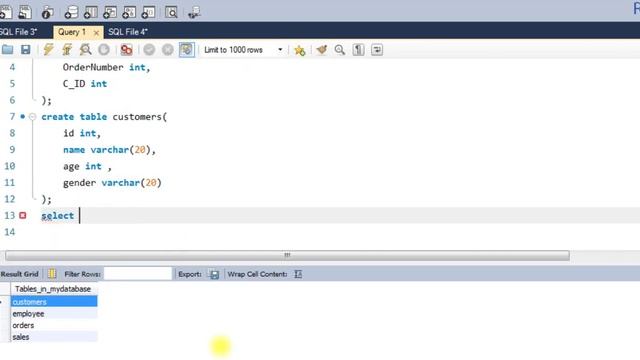640x360 pixels.
Task: Collapse the create table customers block
Action: click(x=33, y=117)
